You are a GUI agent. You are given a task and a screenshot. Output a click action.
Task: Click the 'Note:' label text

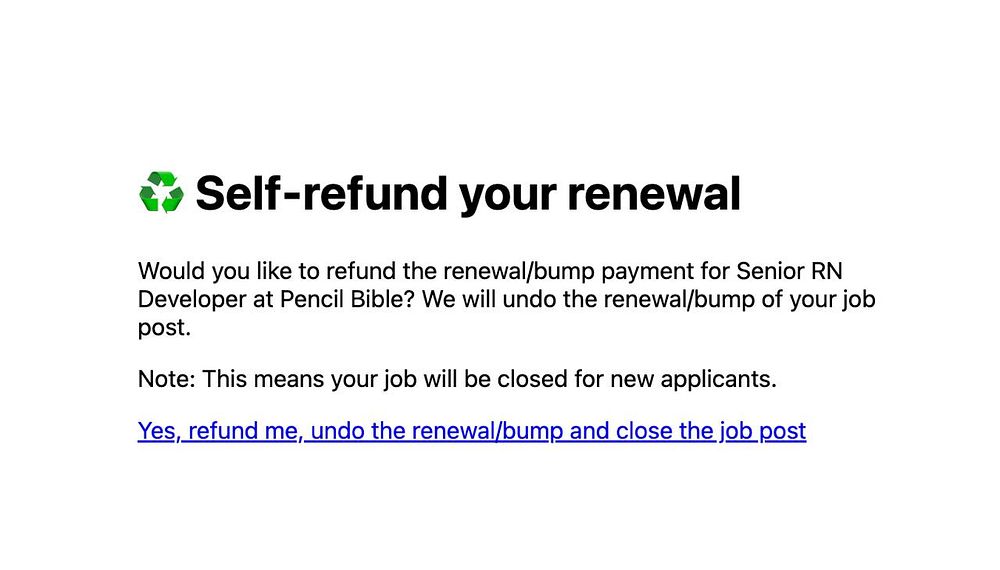166,379
